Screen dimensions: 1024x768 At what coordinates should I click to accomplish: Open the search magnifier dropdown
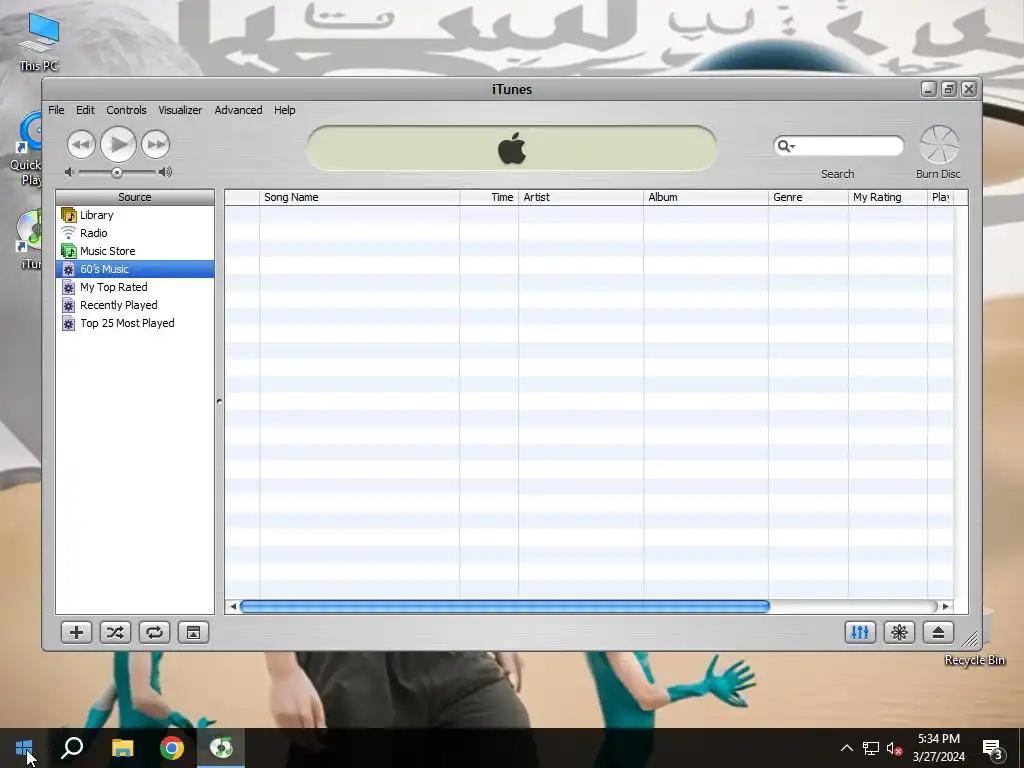point(786,146)
